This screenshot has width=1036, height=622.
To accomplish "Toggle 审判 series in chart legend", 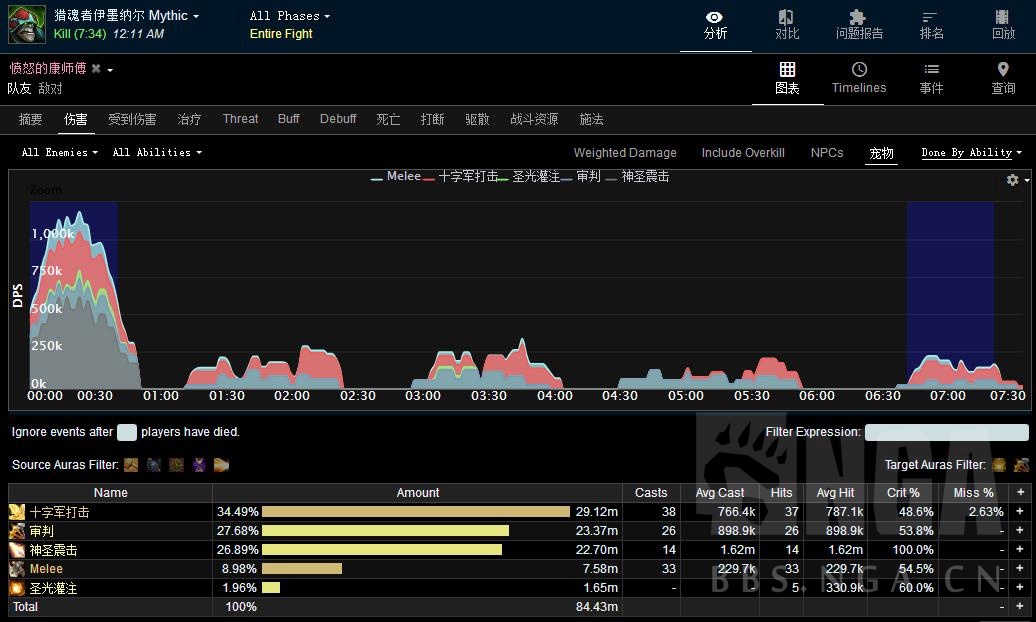I will 581,176.
